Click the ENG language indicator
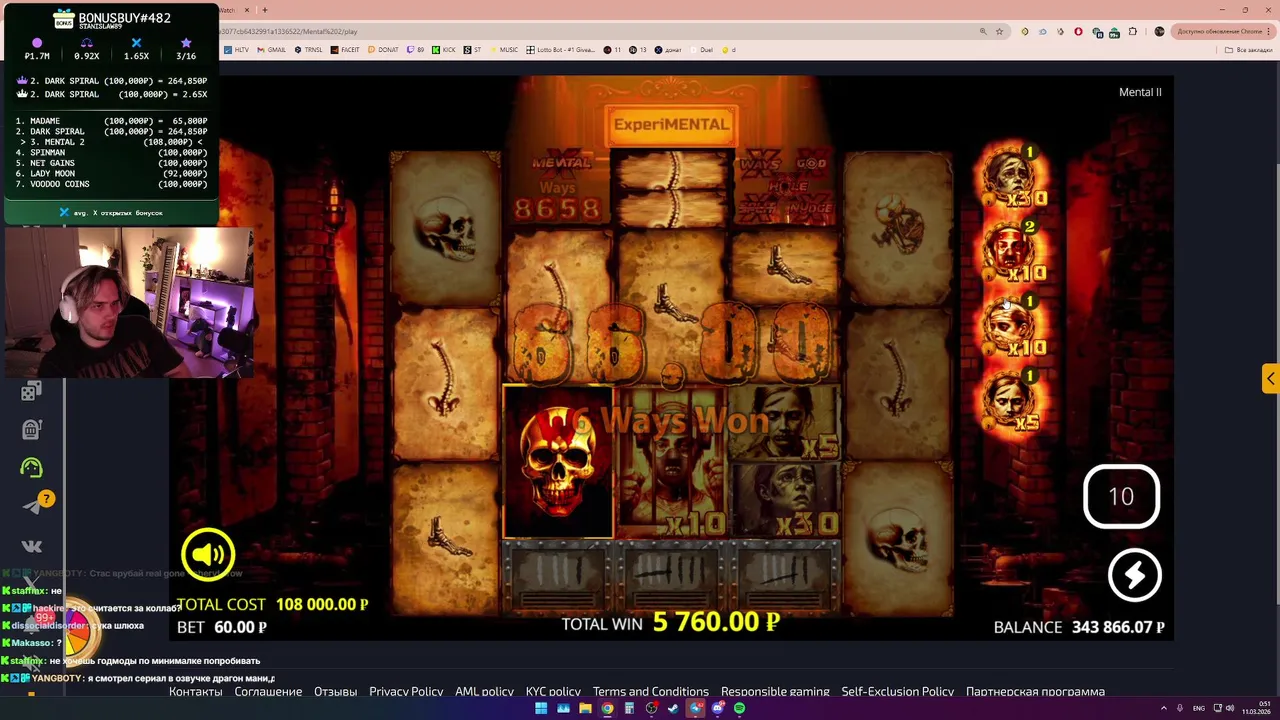The height and width of the screenshot is (720, 1280). click(x=1199, y=708)
